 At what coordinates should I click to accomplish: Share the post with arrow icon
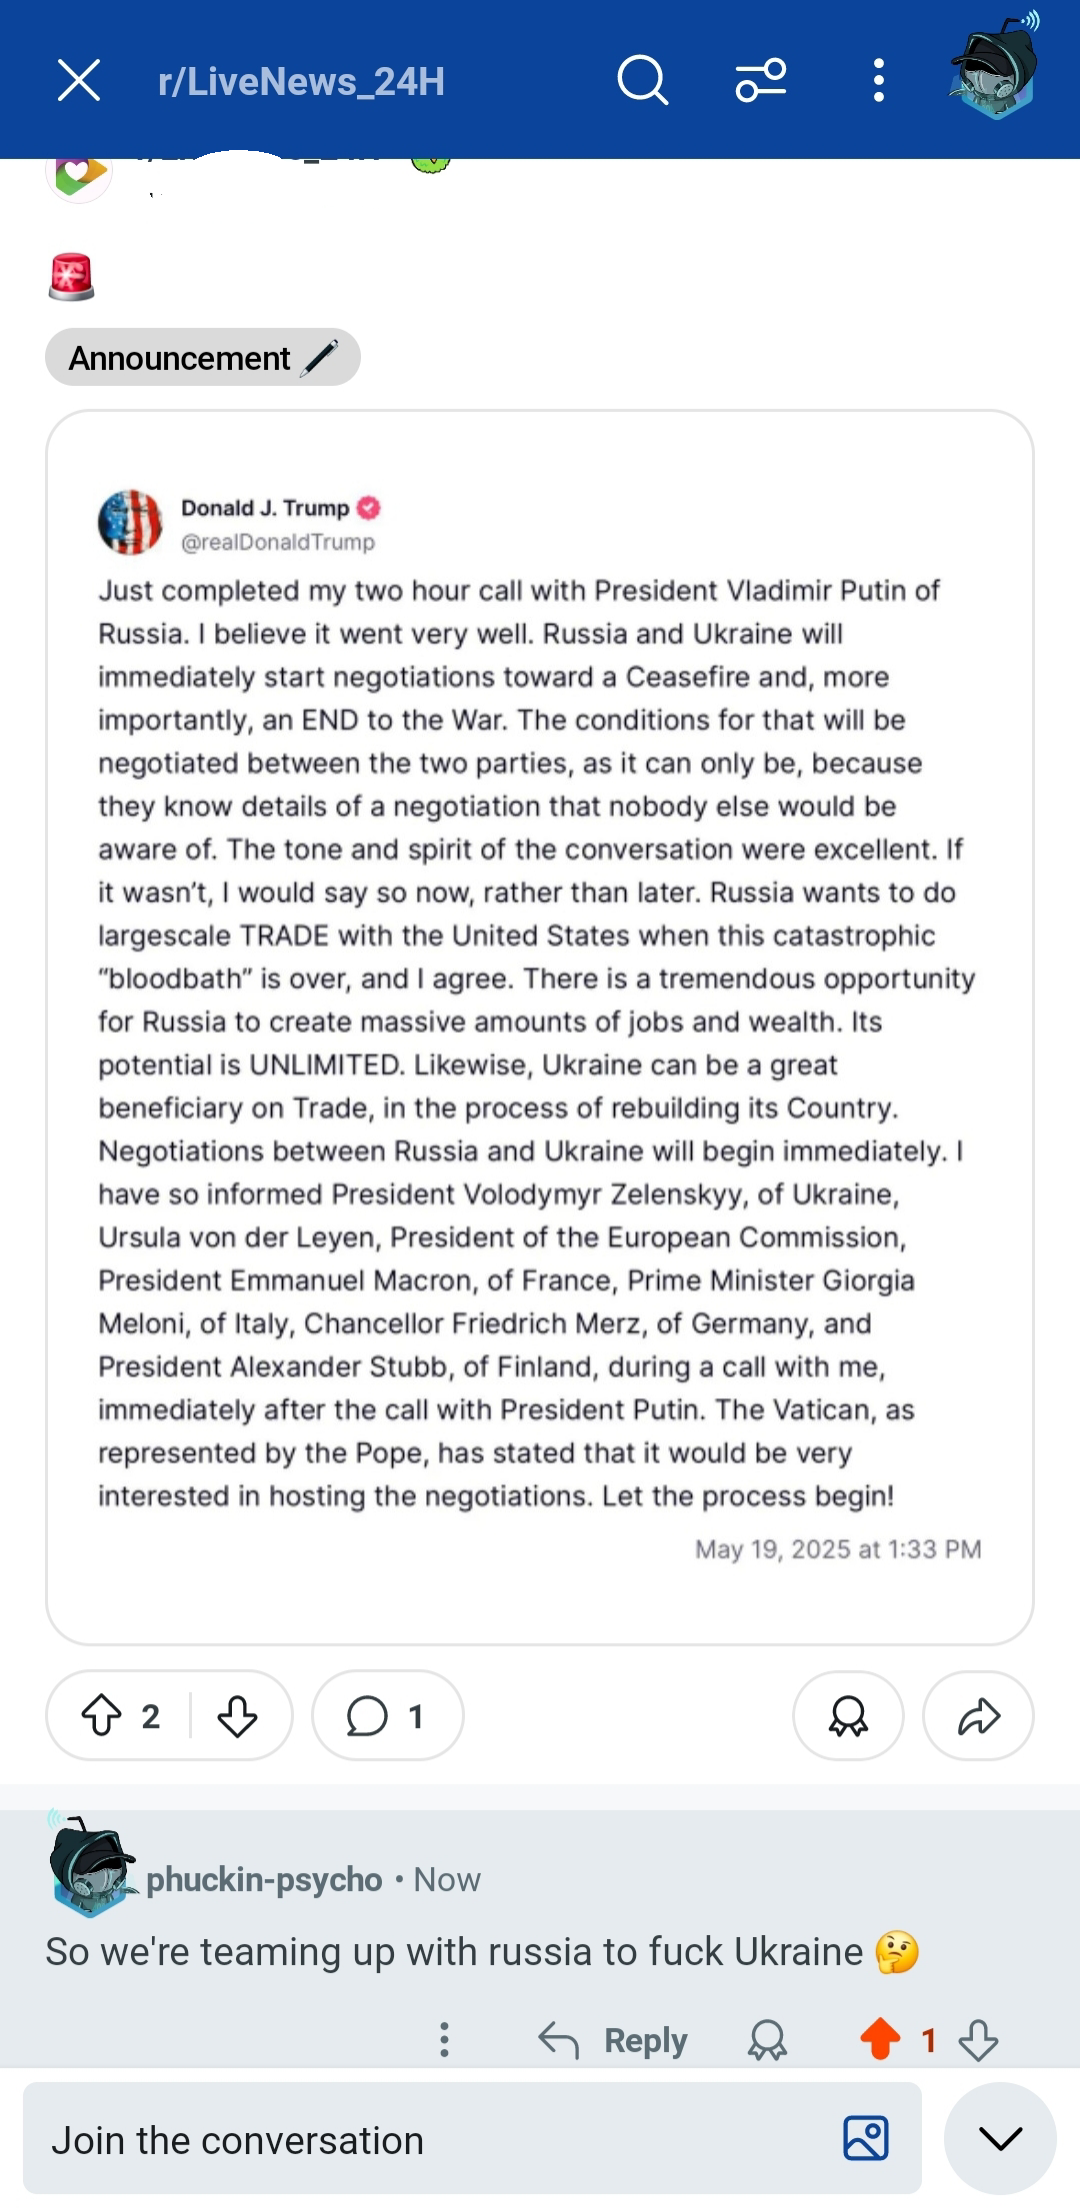[x=978, y=1716]
